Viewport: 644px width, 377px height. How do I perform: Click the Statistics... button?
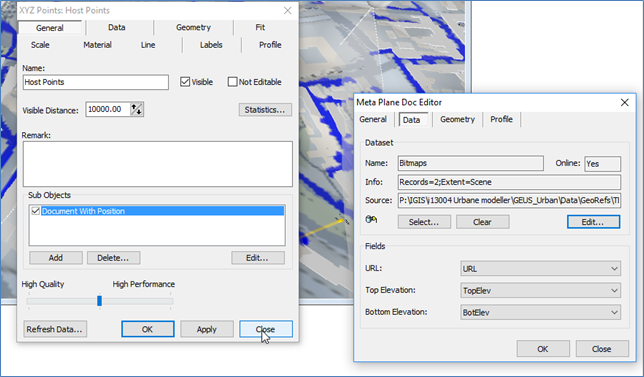coord(265,110)
